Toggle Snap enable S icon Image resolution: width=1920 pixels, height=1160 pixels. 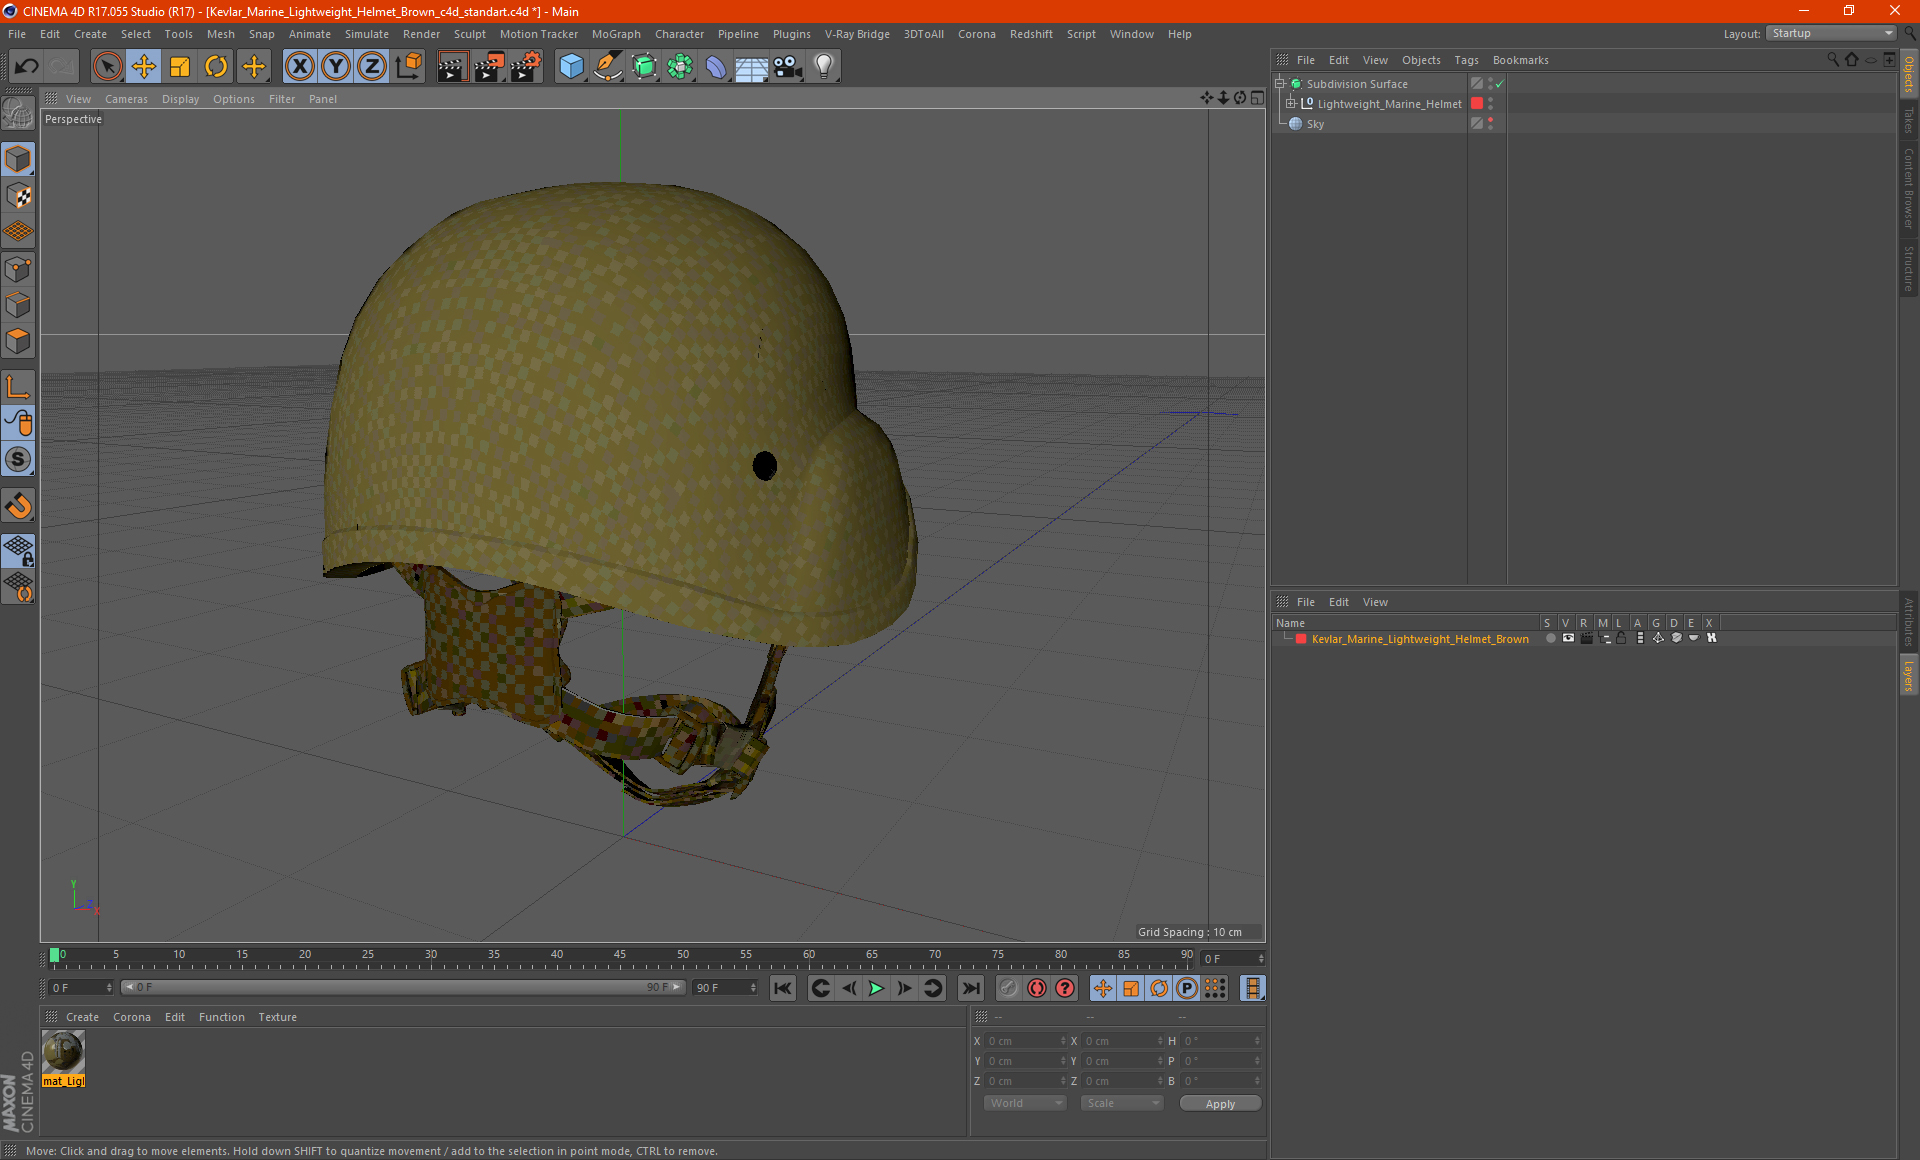click(18, 459)
